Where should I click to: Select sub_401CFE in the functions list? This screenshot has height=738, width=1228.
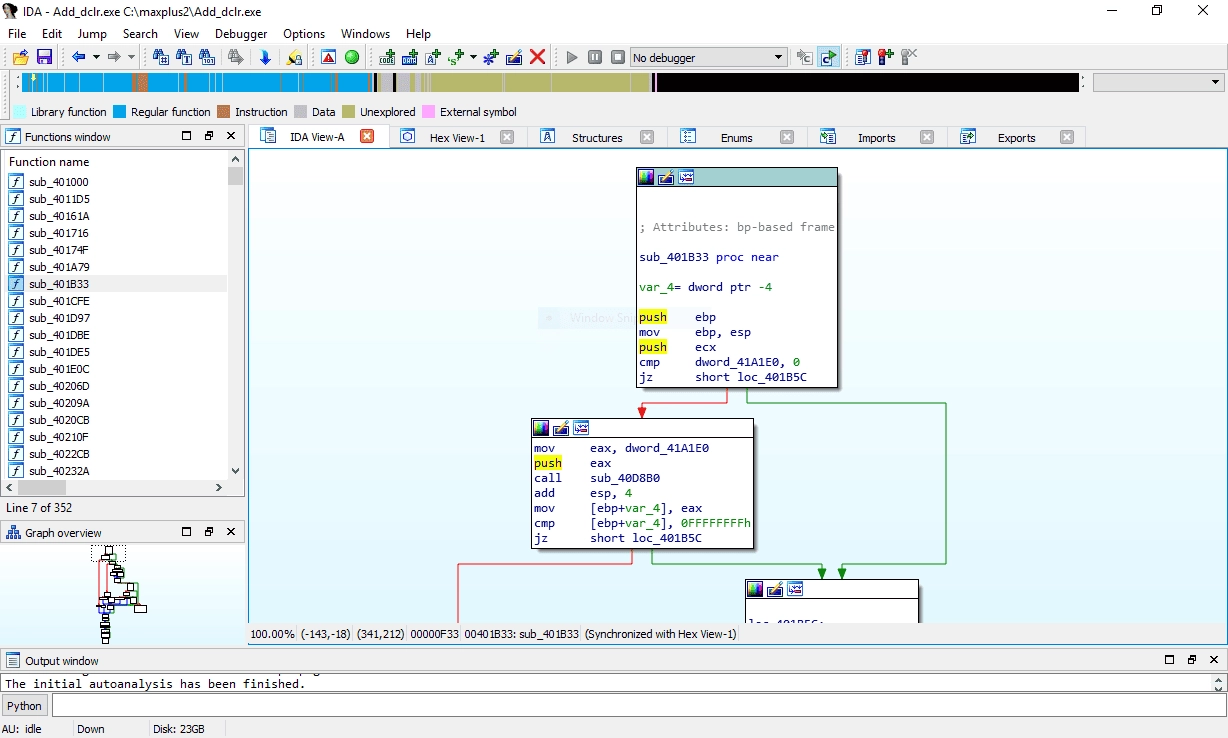click(116, 301)
